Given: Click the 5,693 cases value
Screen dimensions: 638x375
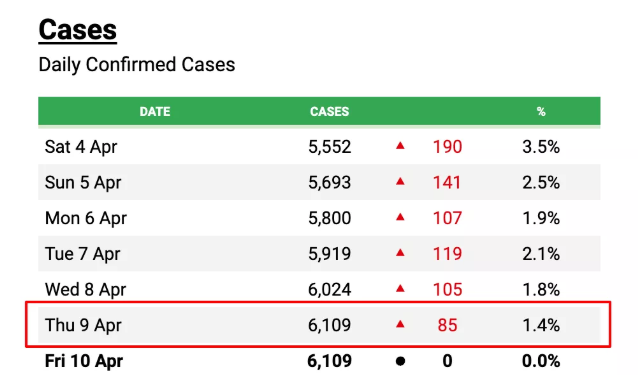Looking at the screenshot, I should click(329, 183).
